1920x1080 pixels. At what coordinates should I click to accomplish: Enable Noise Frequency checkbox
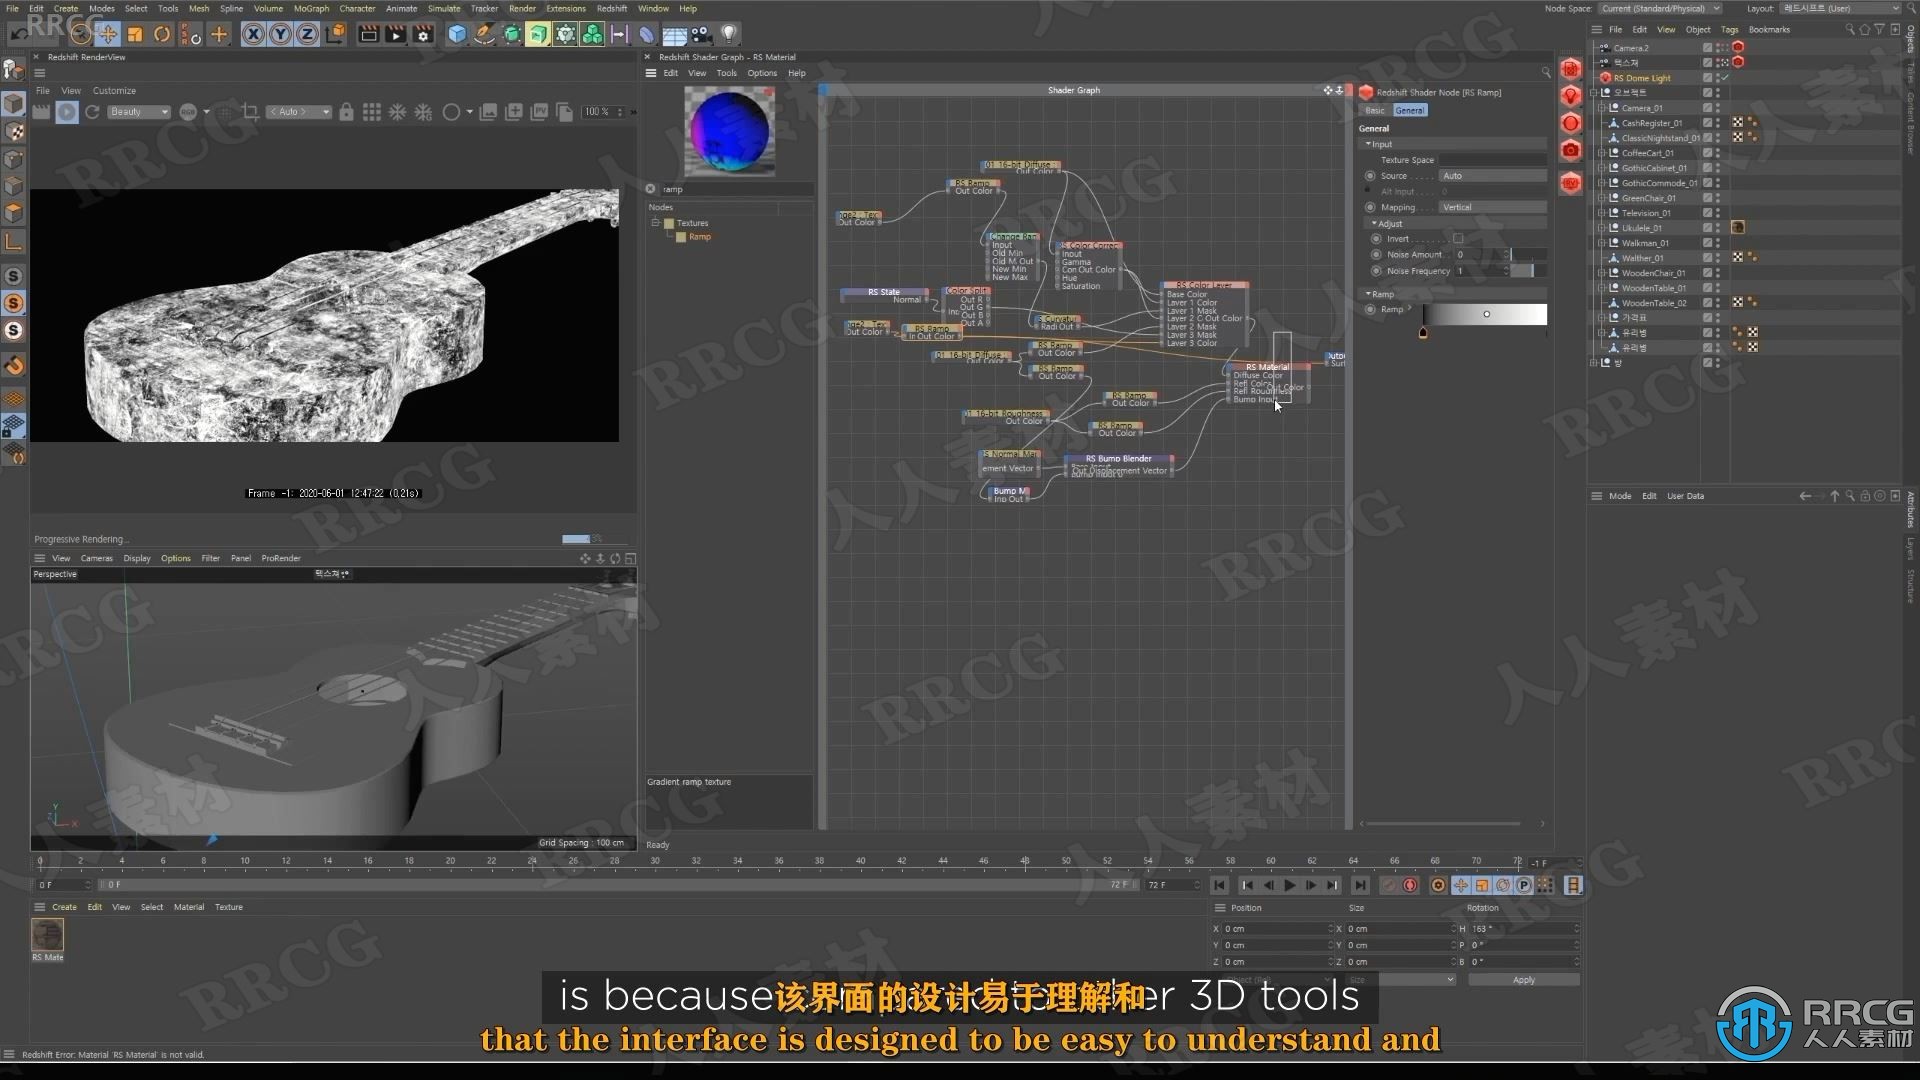1369,270
